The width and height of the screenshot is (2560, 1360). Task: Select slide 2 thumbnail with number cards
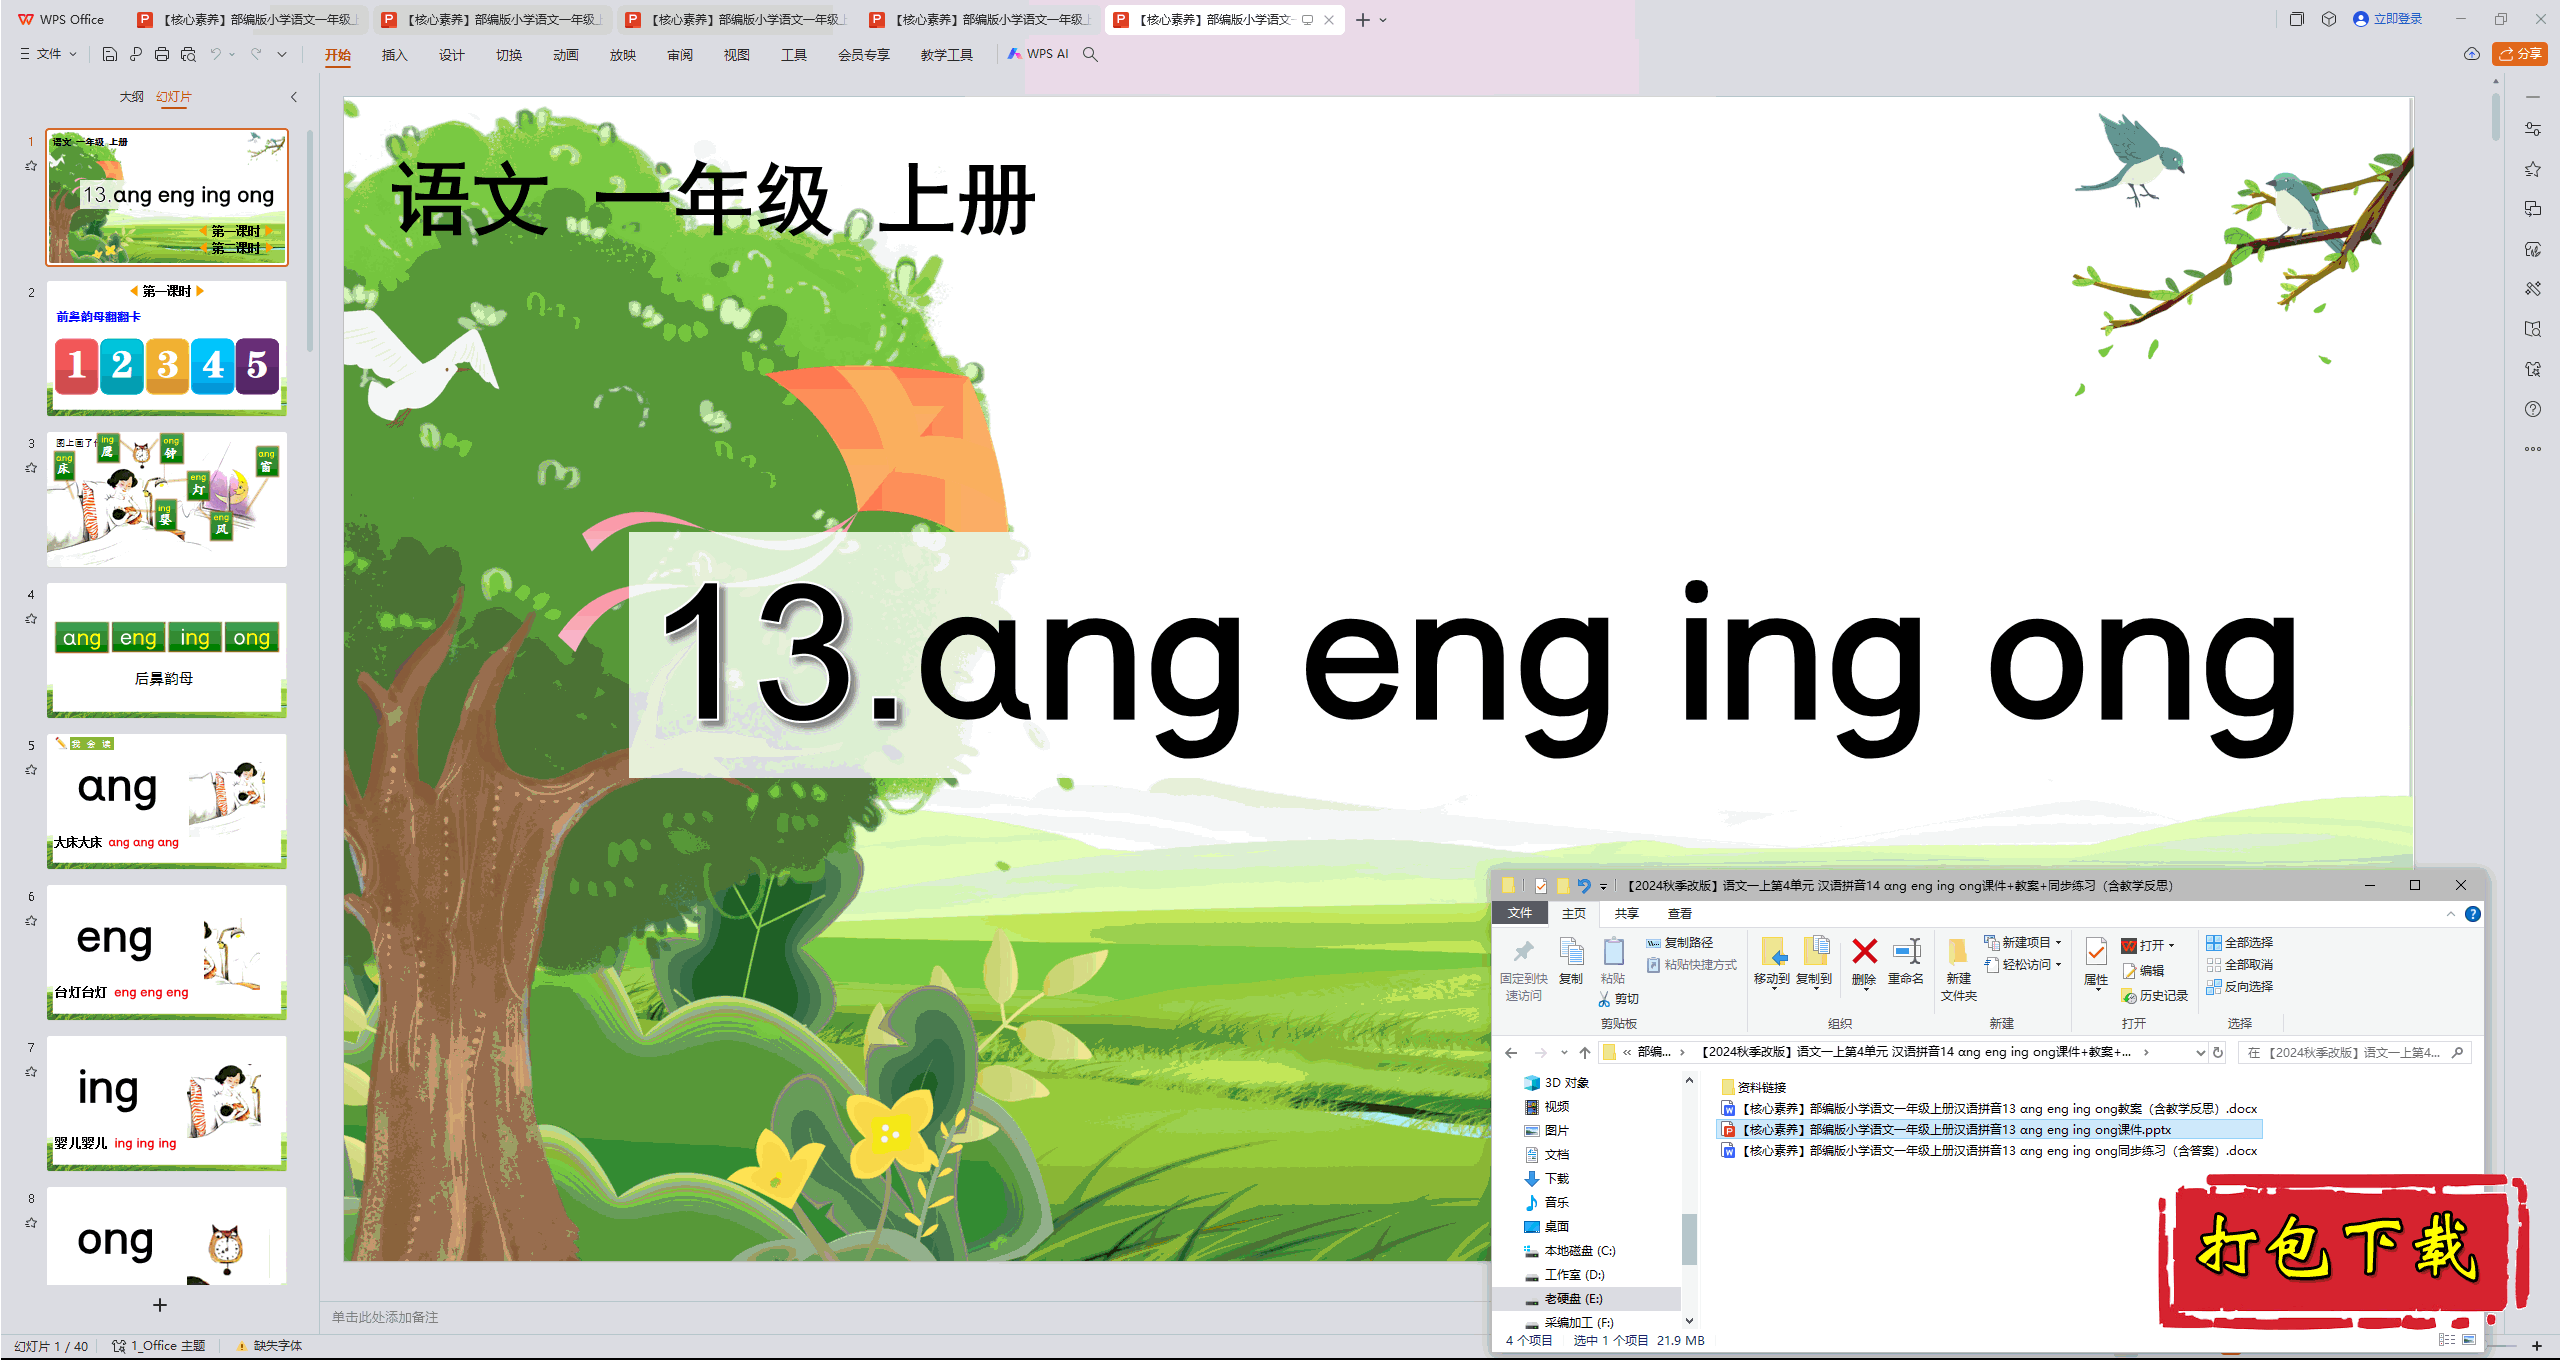pyautogui.click(x=167, y=348)
